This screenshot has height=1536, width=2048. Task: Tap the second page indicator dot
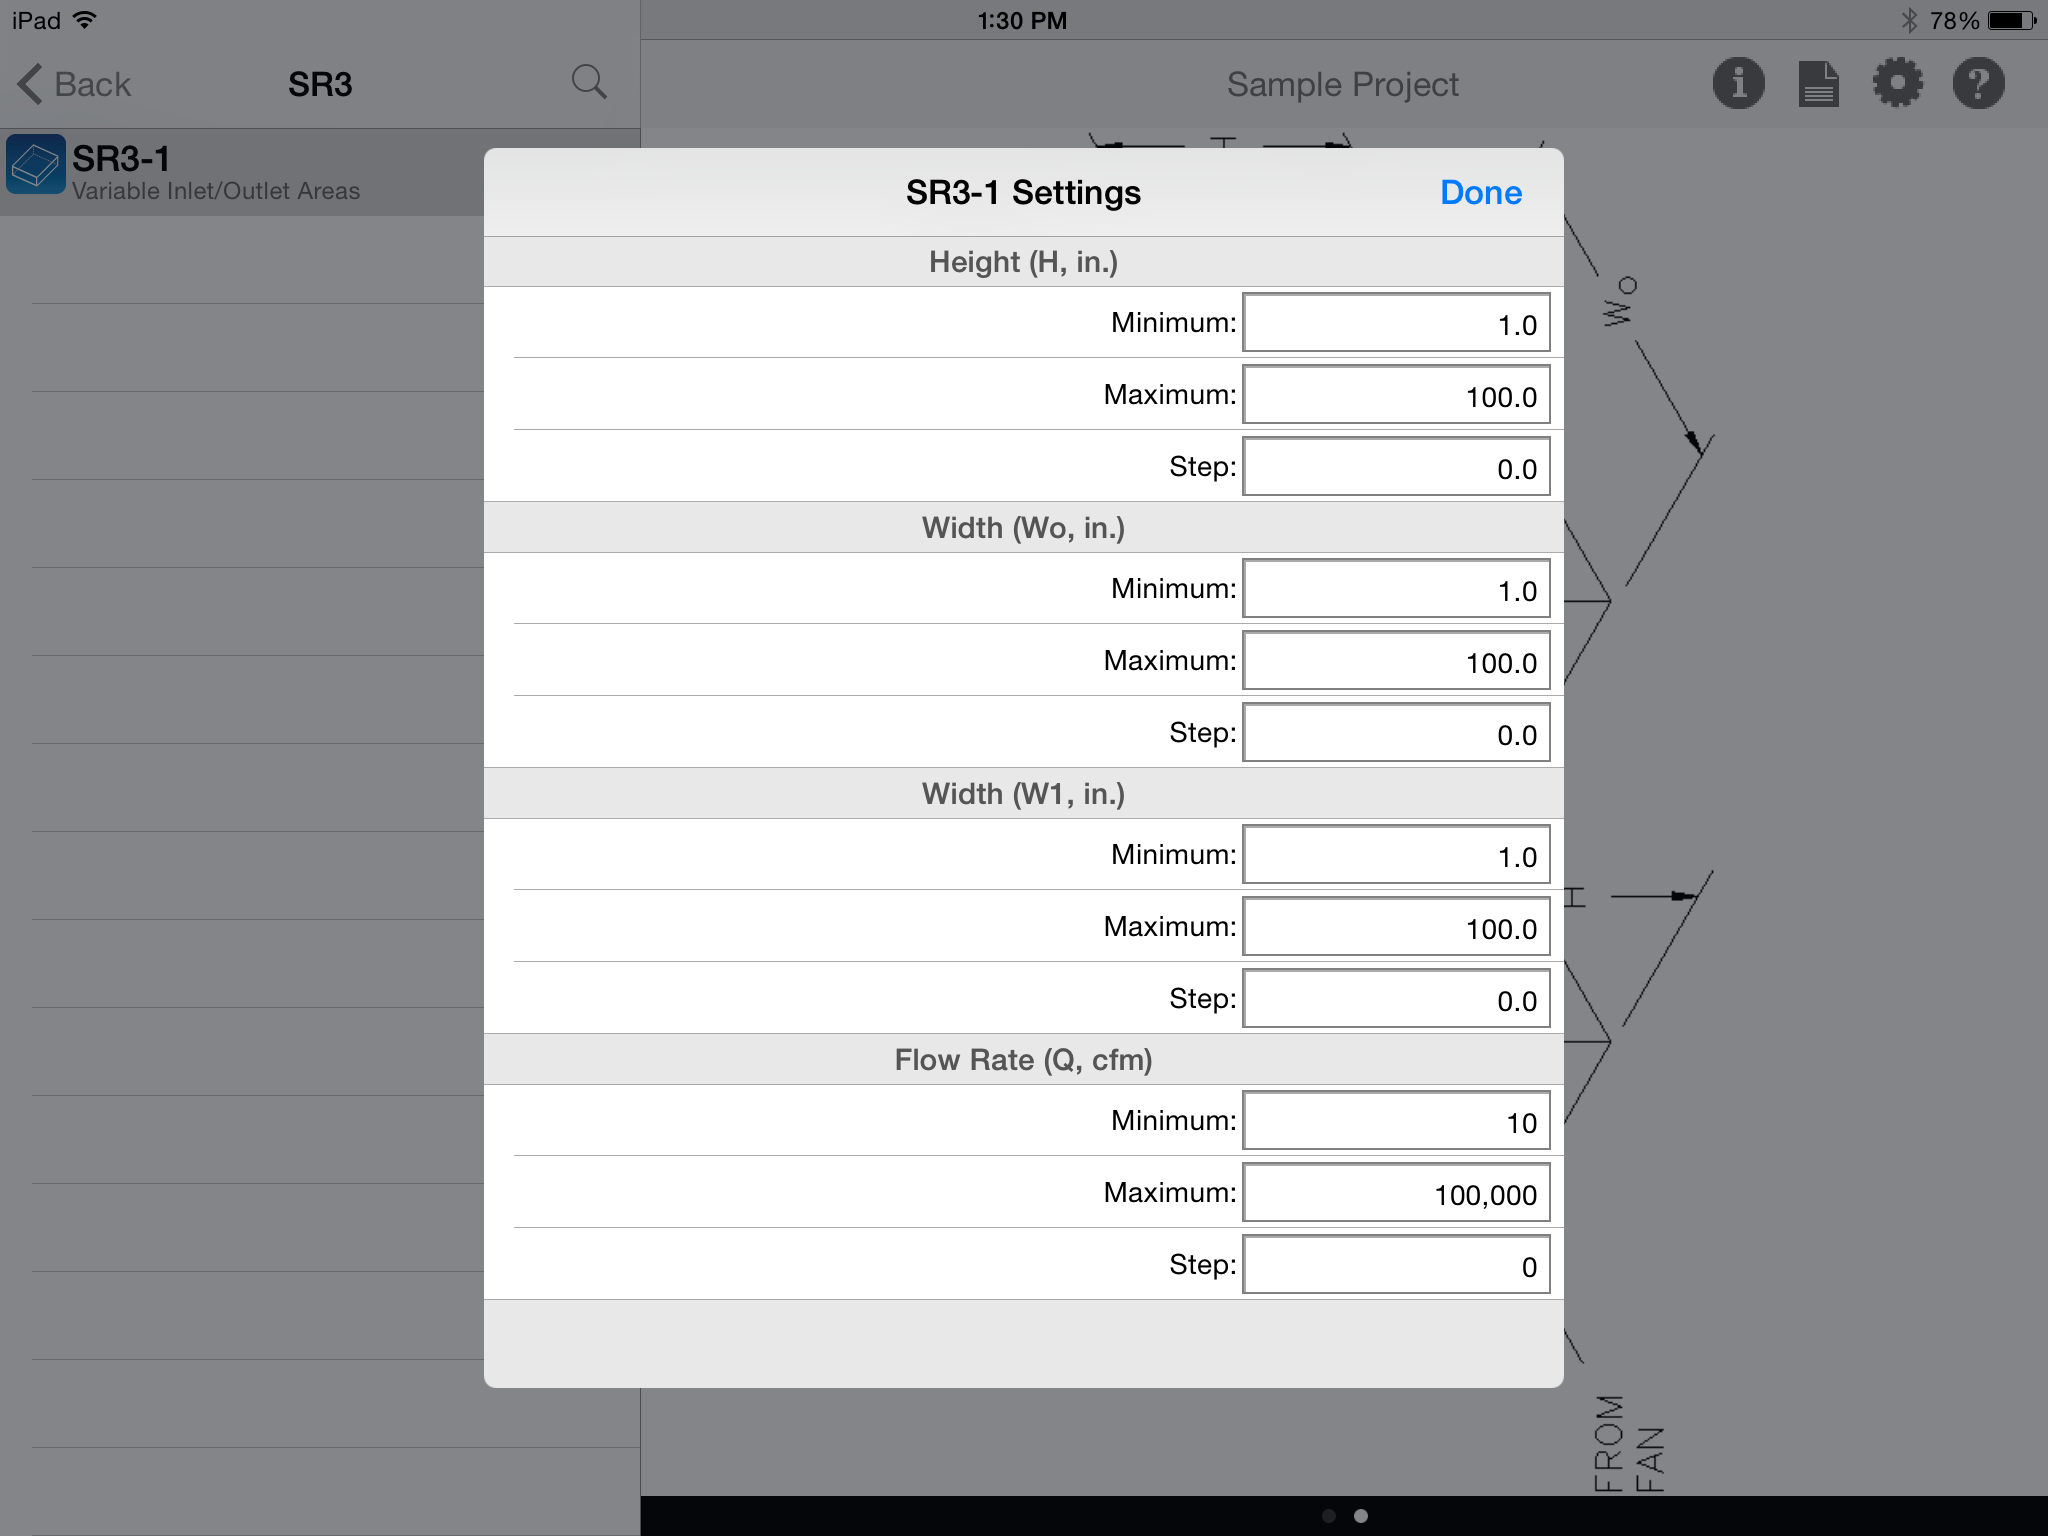[1360, 1515]
